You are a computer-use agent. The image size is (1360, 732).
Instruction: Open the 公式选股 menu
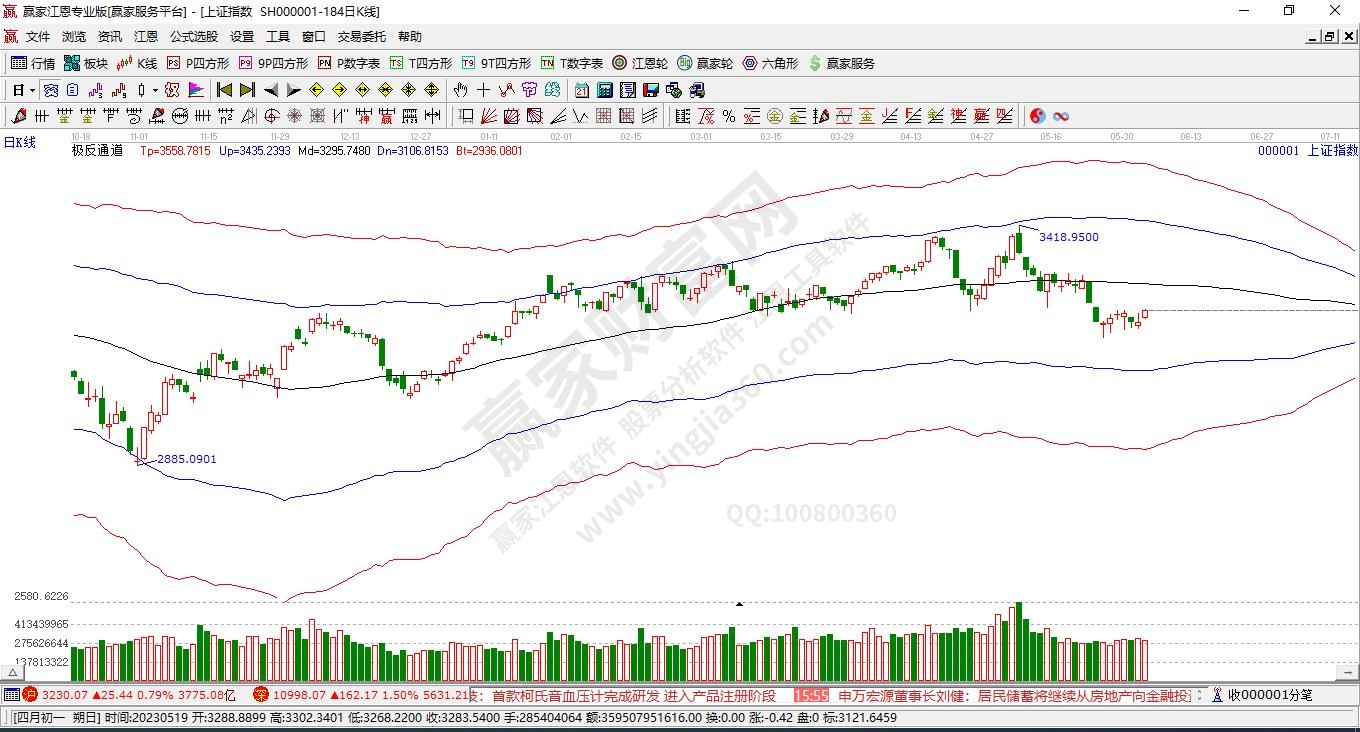tap(193, 36)
